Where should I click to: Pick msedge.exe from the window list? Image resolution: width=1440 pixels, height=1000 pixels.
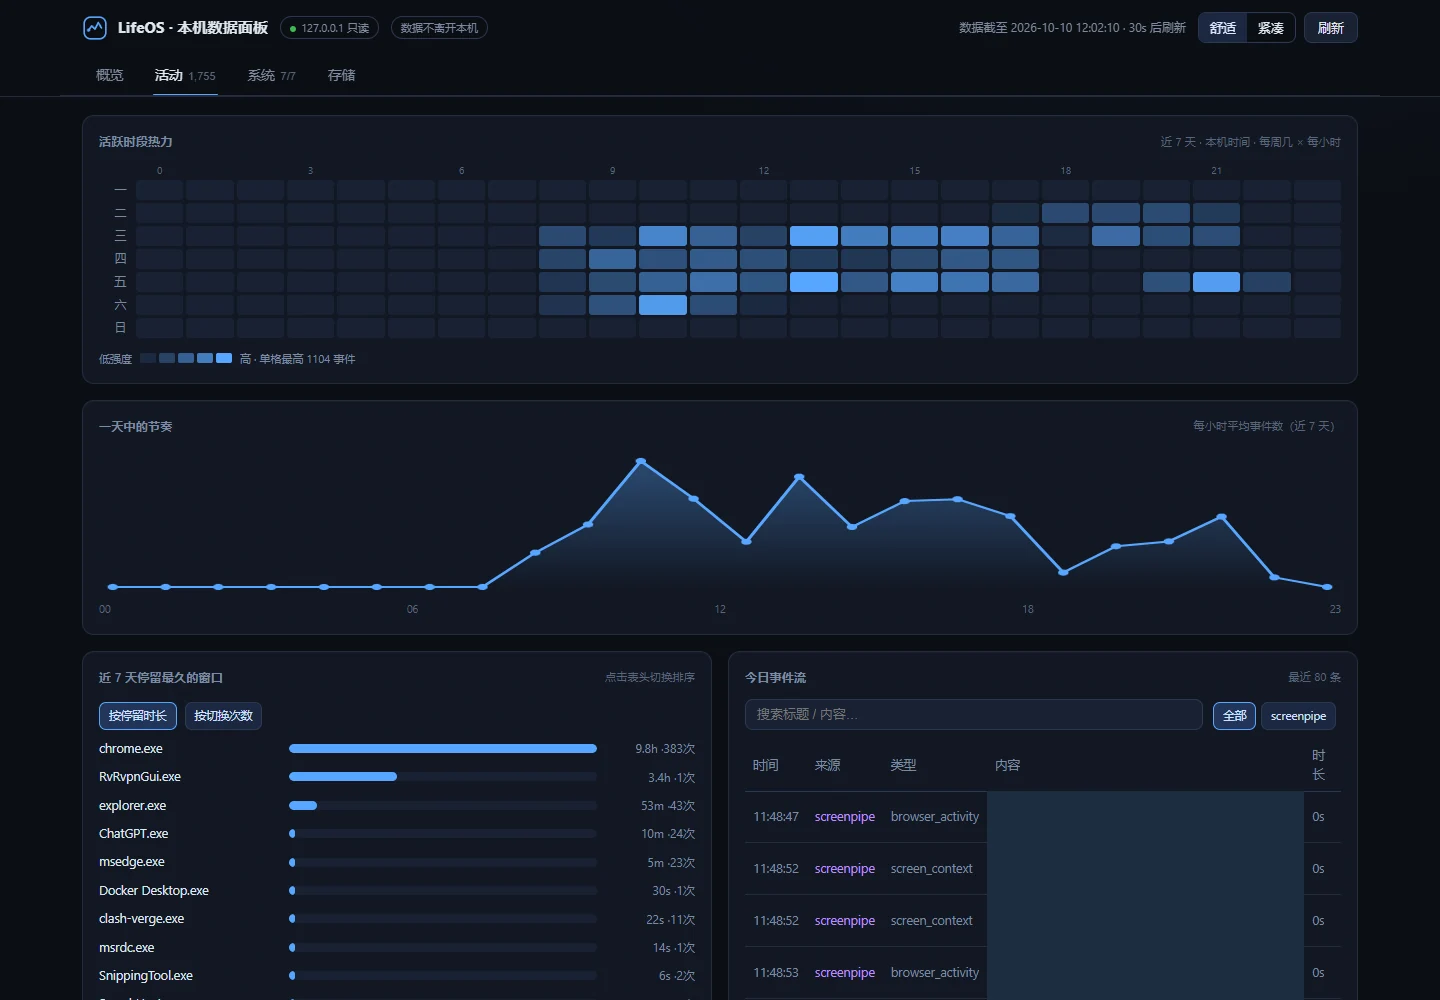[132, 862]
